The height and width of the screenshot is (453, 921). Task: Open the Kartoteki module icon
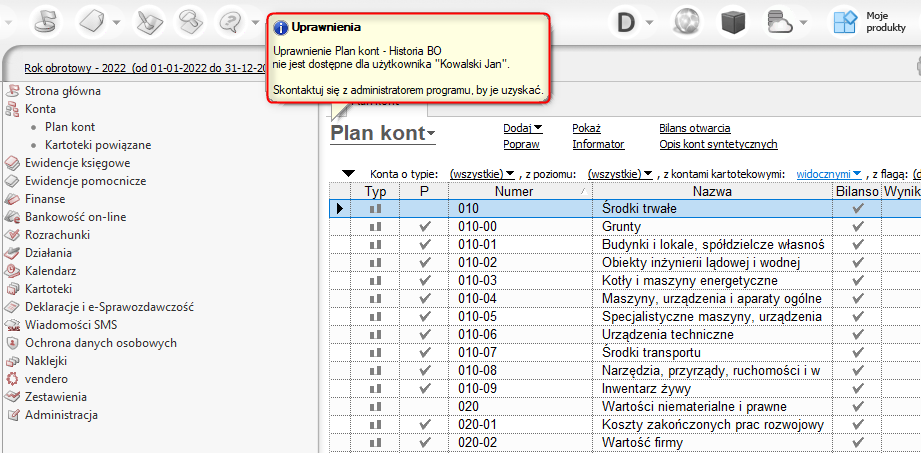coord(11,289)
